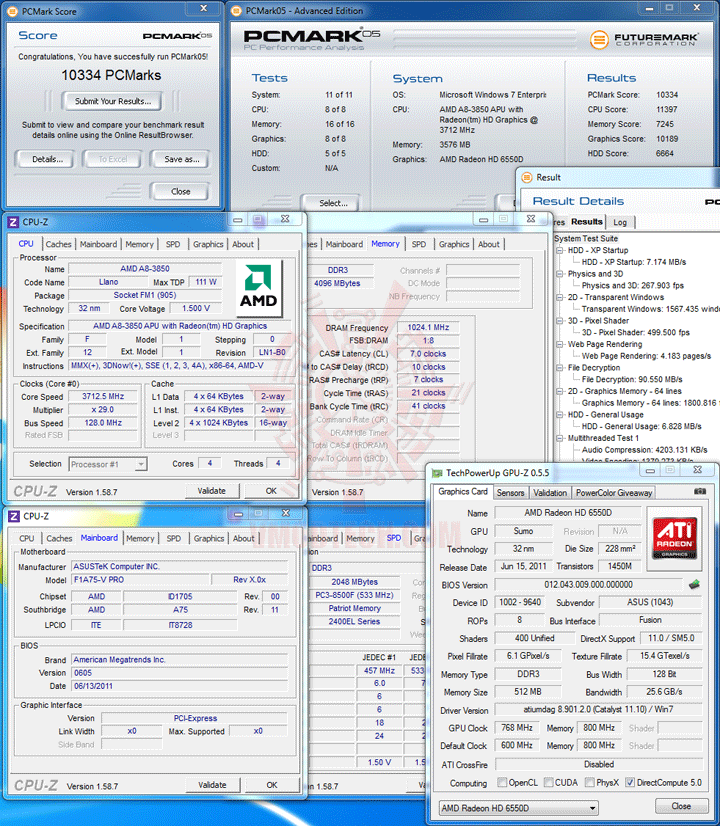Click the Close button in GPU-Z
This screenshot has height=826, width=720.
680,806
